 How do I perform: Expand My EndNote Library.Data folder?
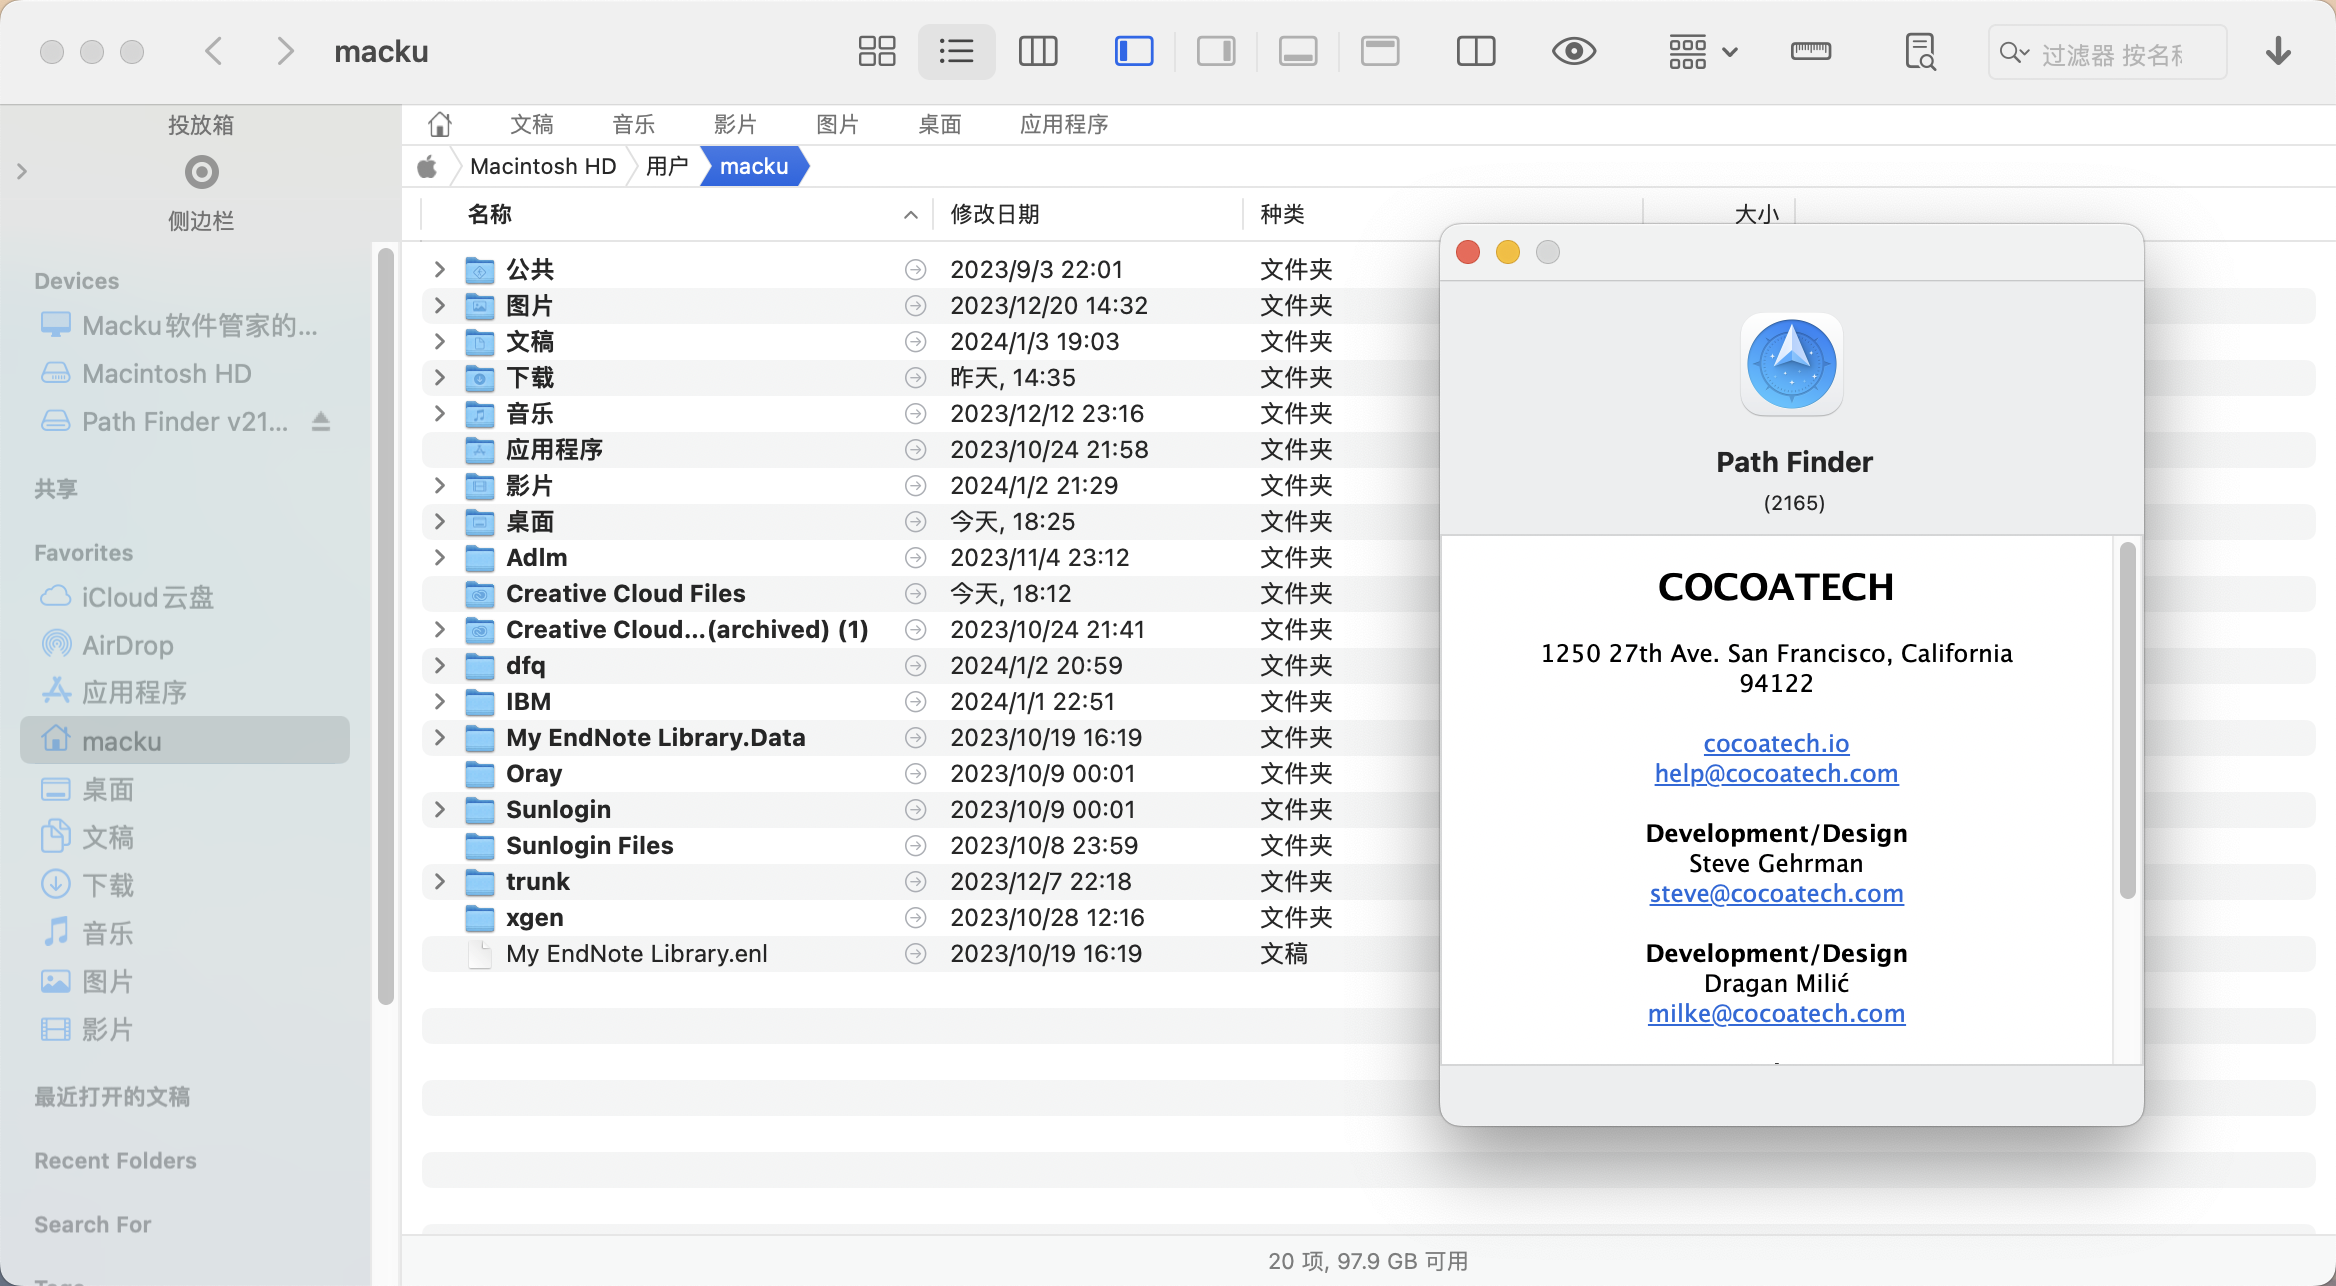click(x=439, y=737)
